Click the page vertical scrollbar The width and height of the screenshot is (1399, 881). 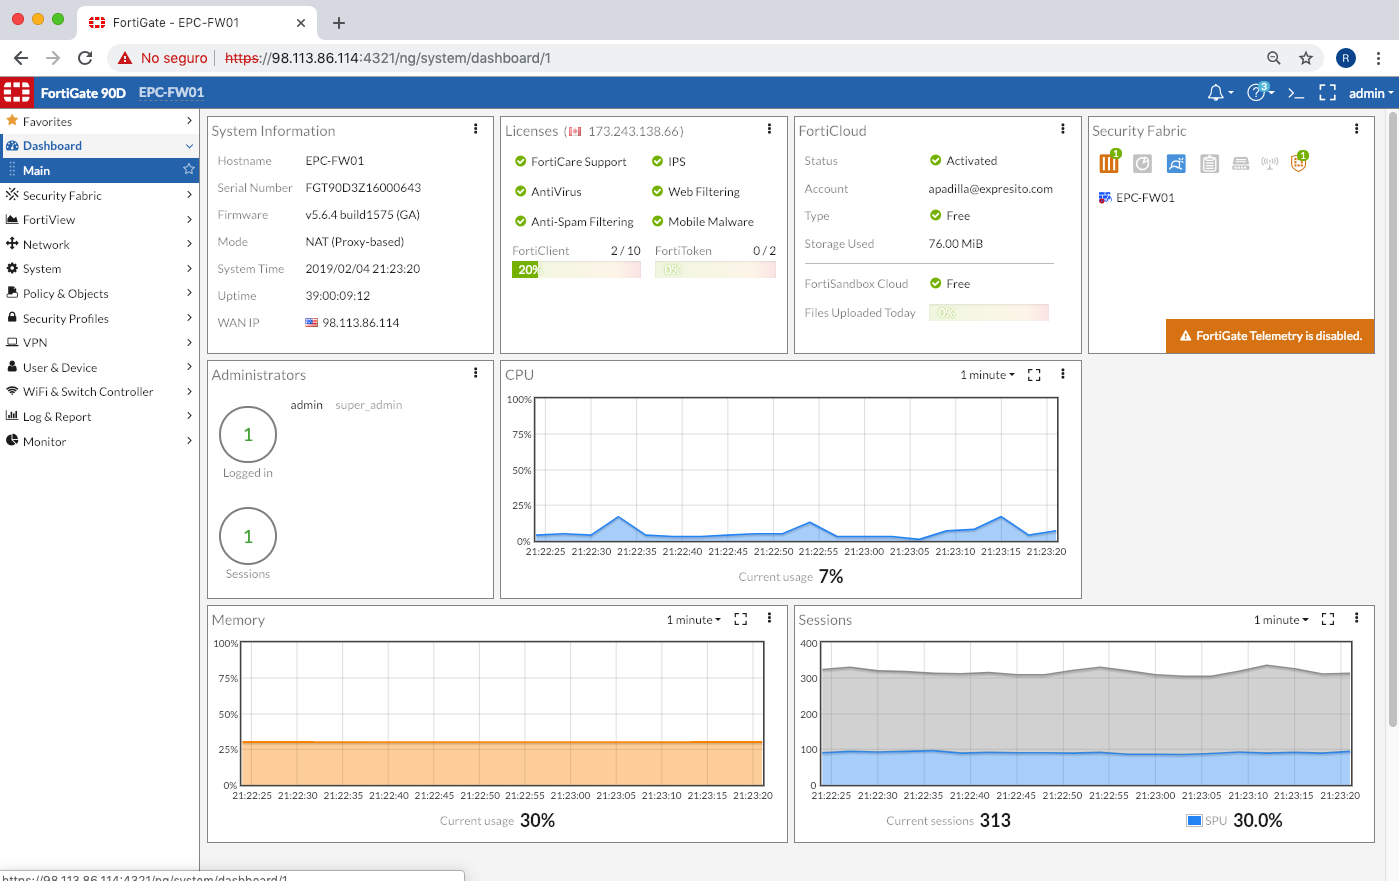coord(1393,420)
